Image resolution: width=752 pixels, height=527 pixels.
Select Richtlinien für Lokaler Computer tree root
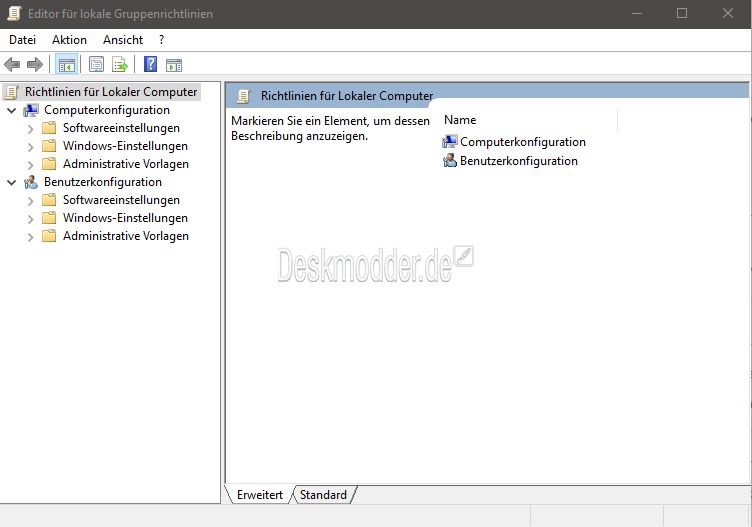[111, 92]
